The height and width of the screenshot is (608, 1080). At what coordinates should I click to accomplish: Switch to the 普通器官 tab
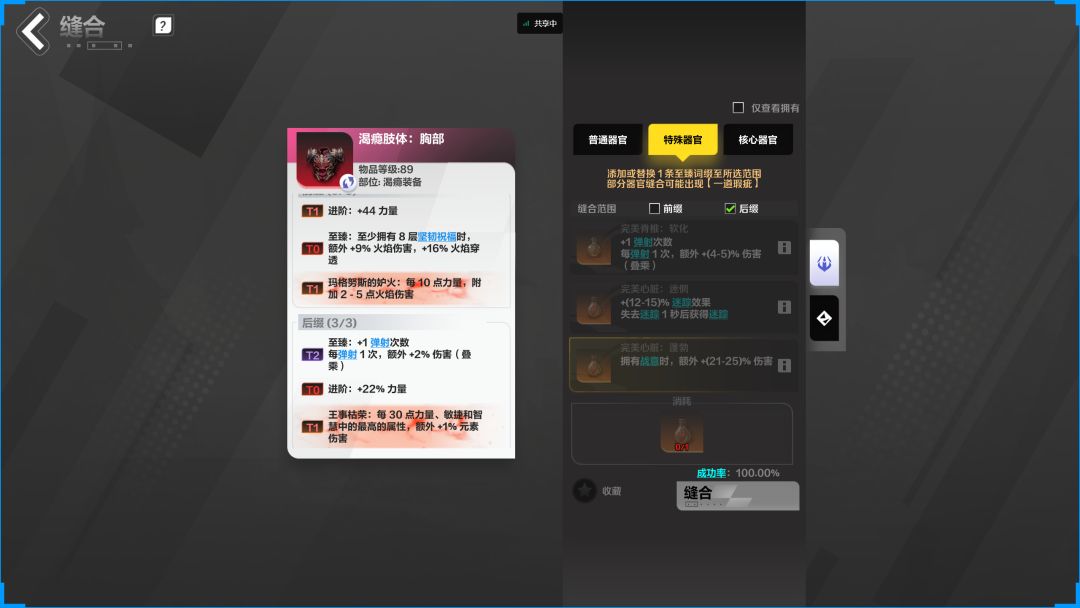608,140
